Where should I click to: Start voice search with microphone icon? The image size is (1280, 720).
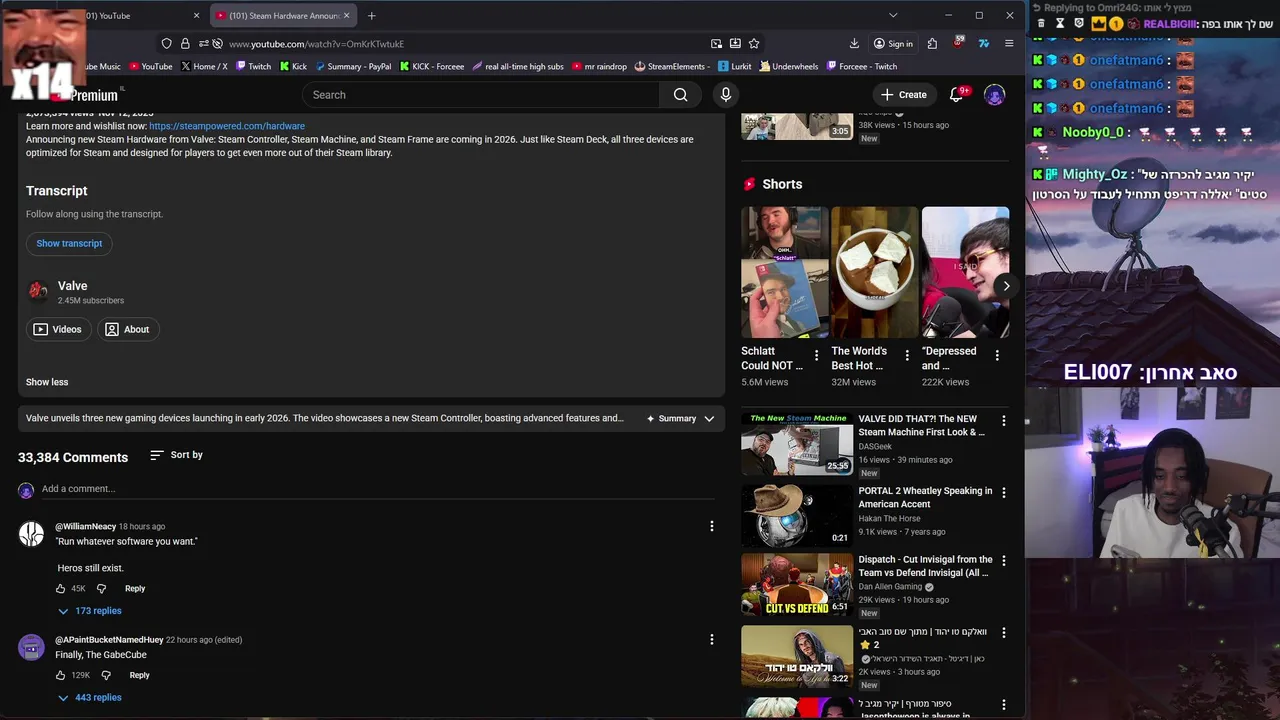(726, 95)
